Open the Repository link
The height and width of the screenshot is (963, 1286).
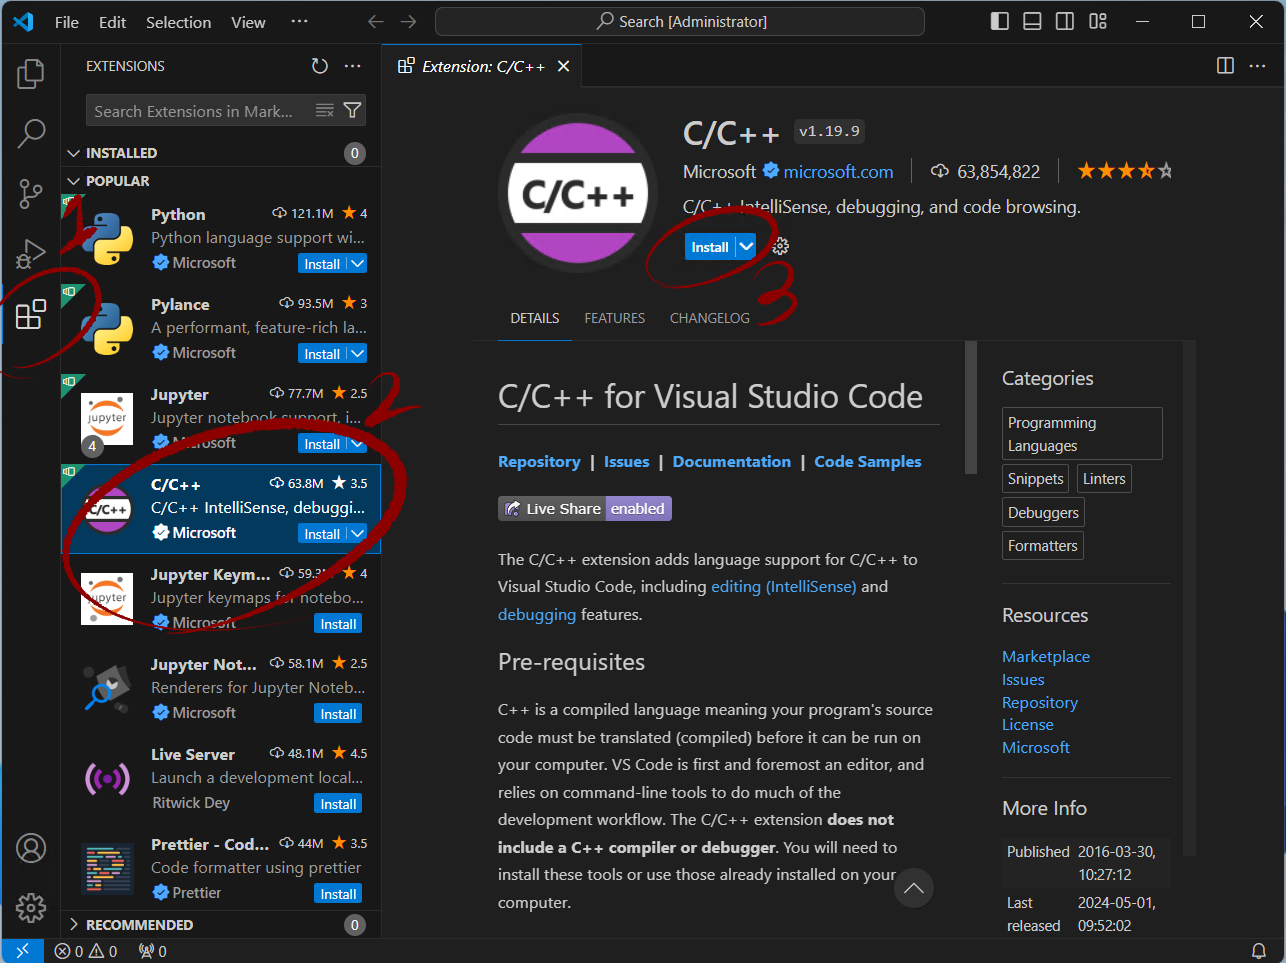pos(539,461)
